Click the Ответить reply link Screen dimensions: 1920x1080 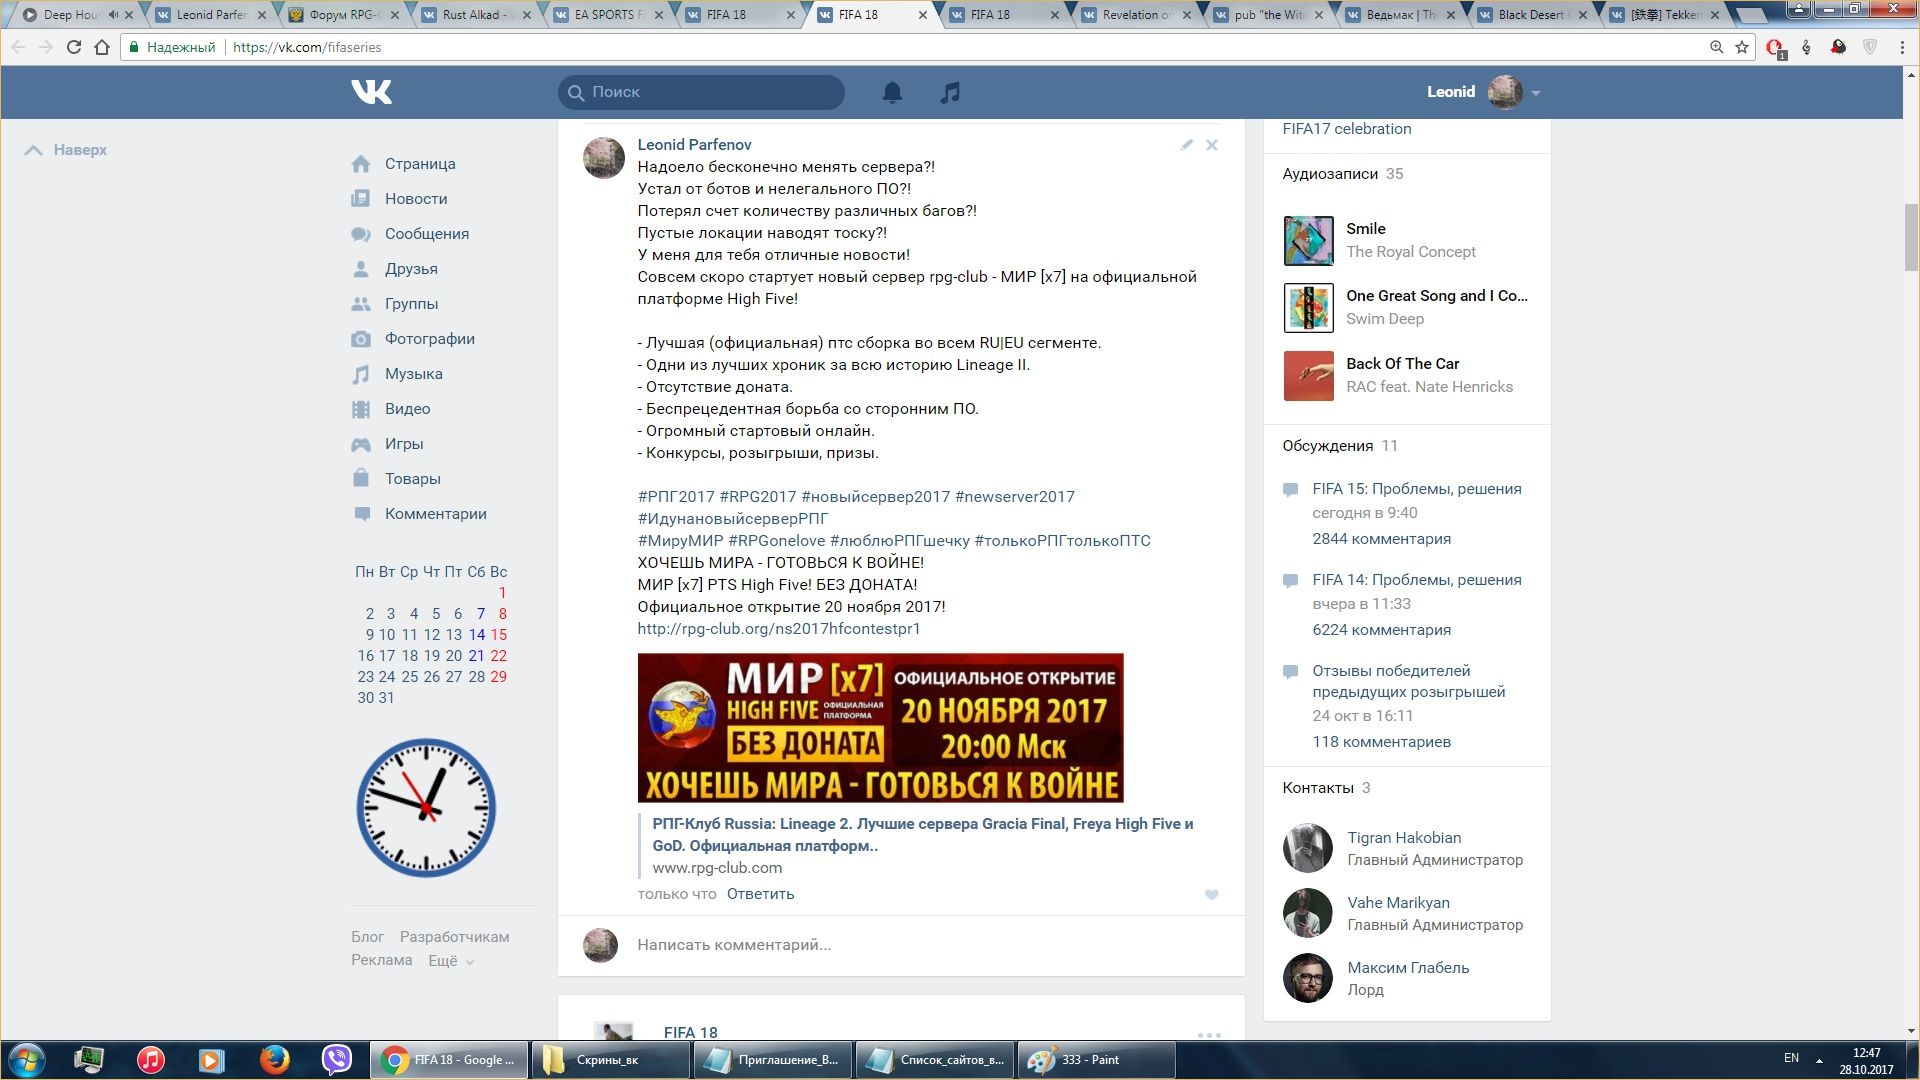760,894
